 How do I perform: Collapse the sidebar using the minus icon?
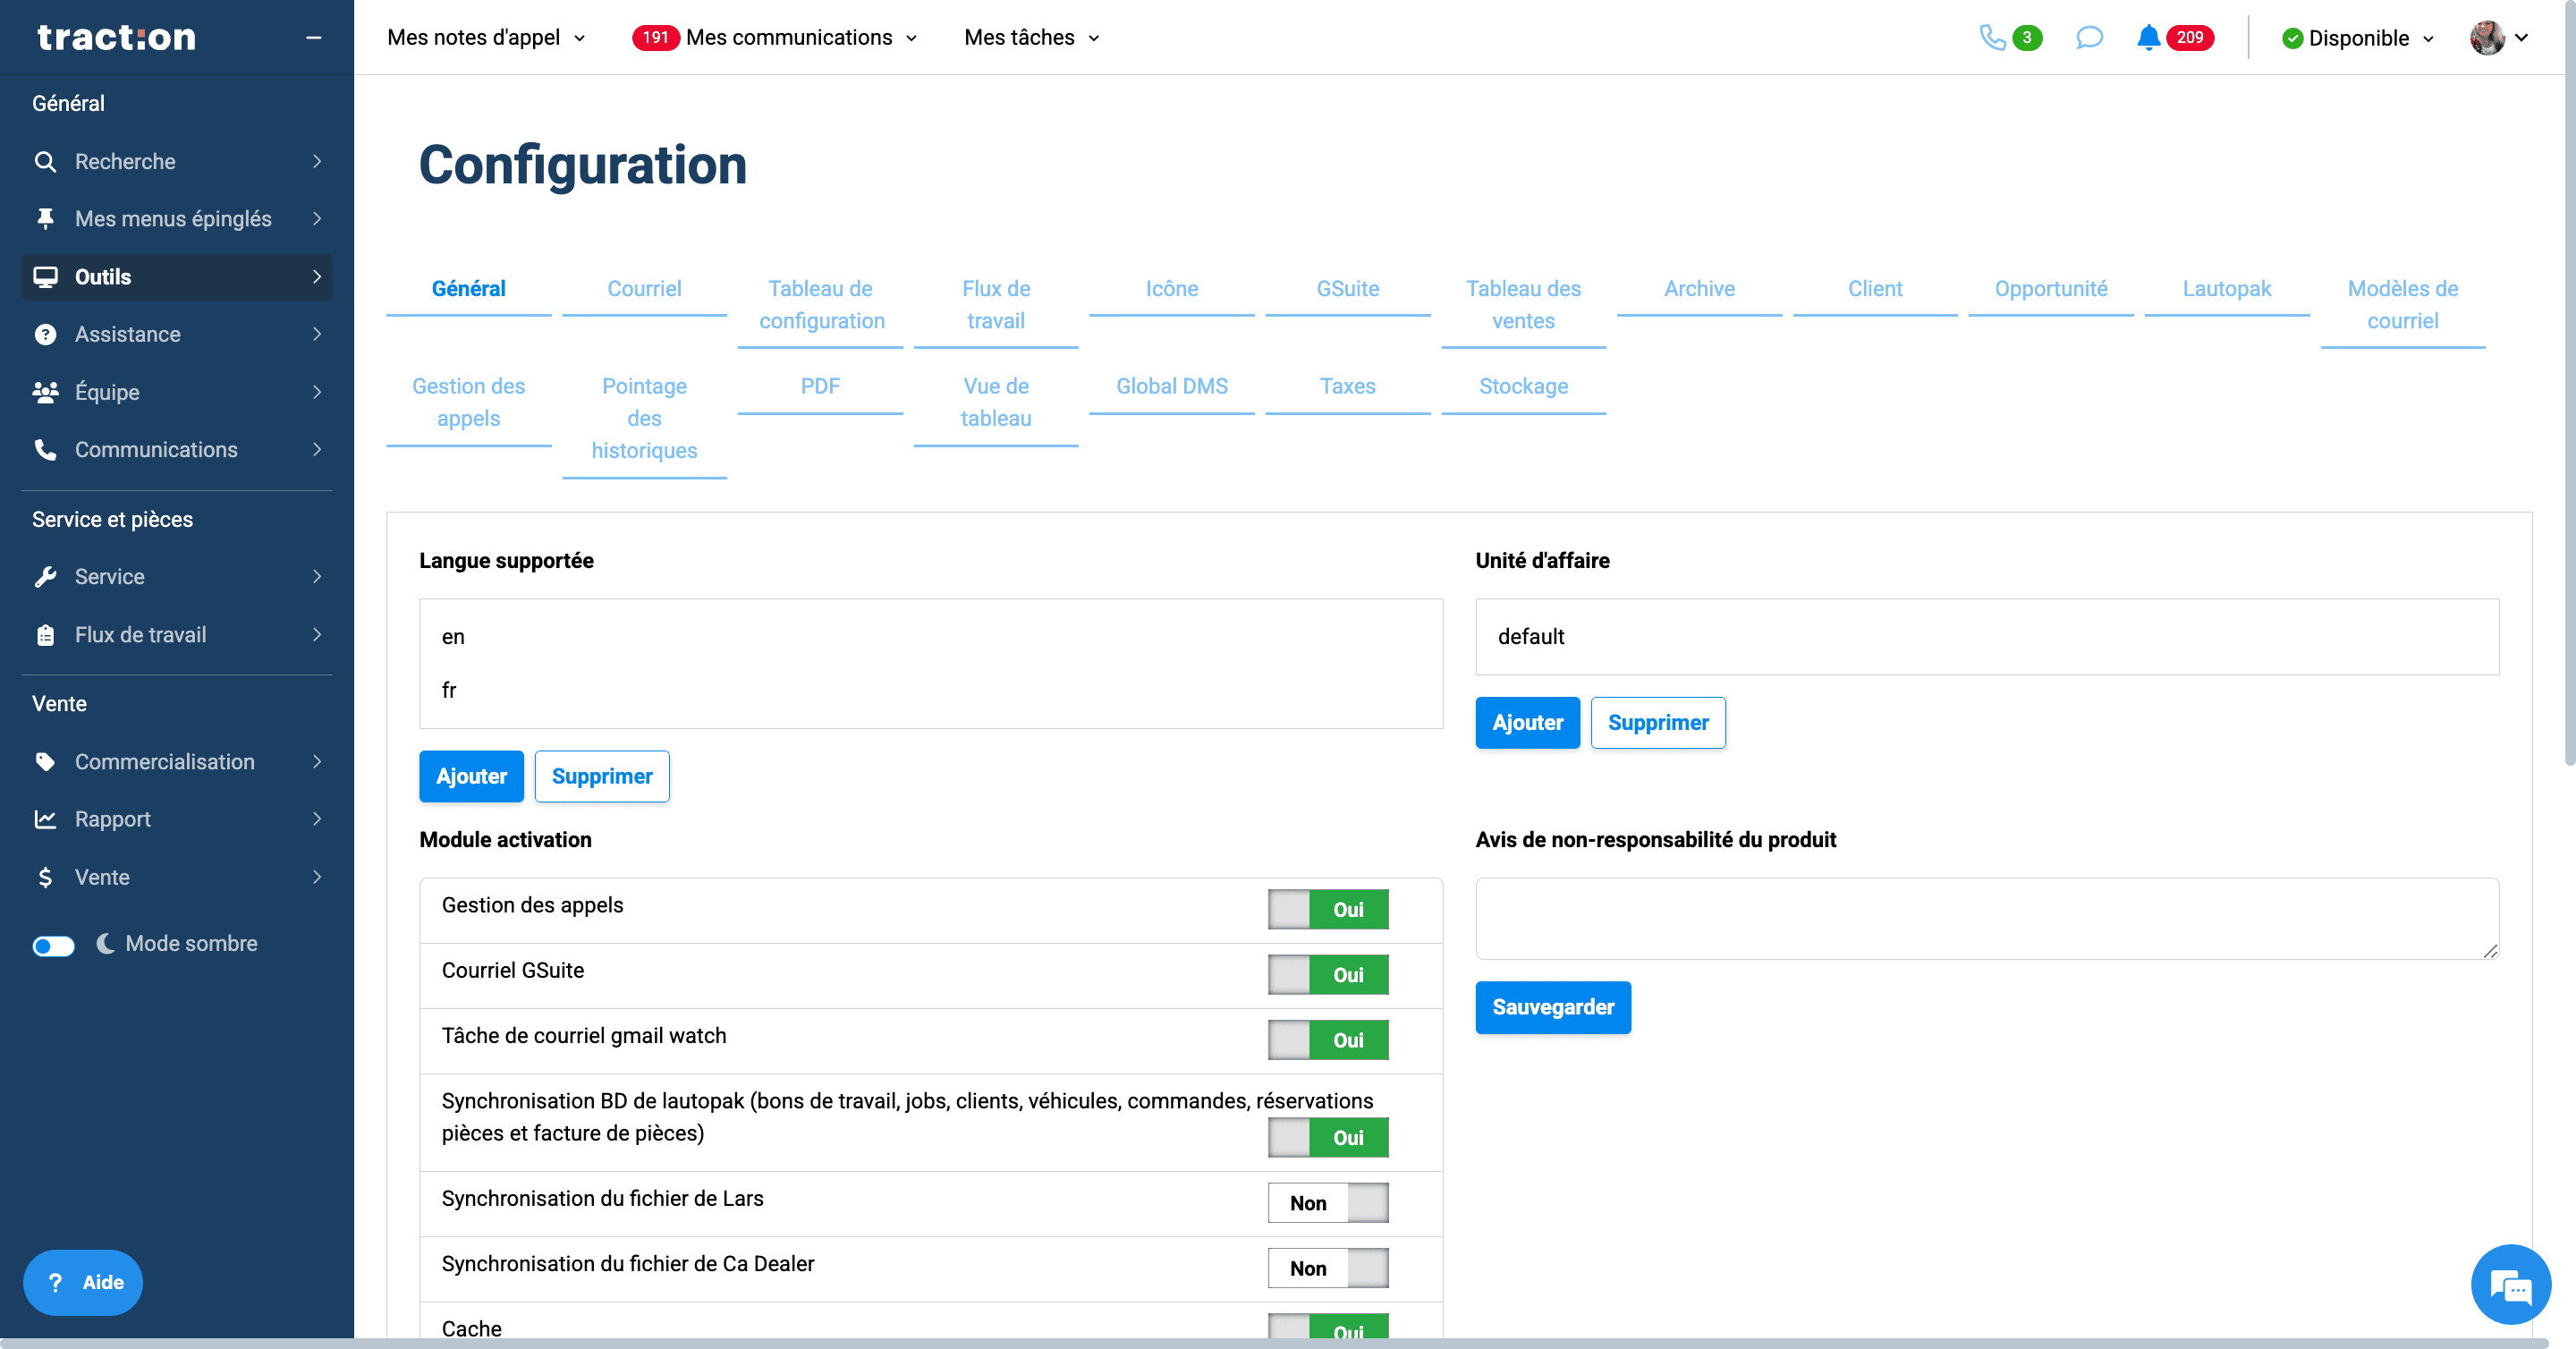point(313,38)
